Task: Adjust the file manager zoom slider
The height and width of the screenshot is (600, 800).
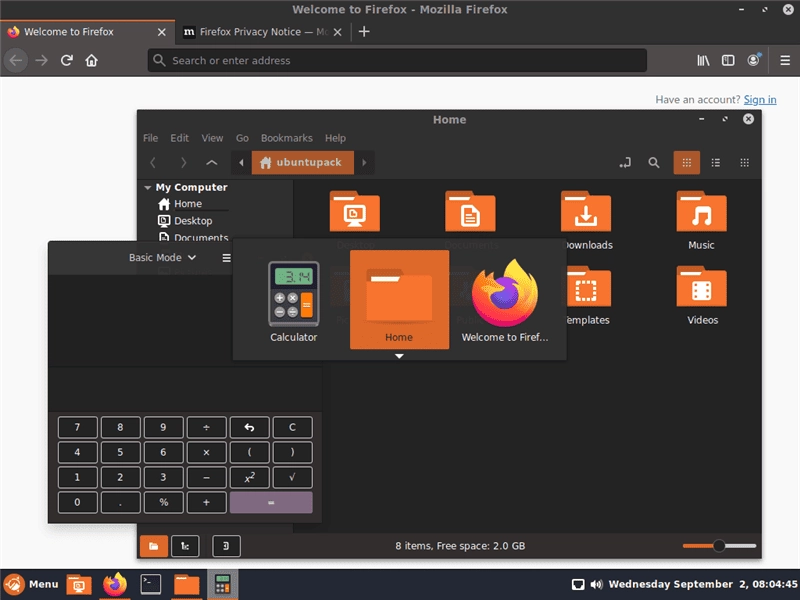Action: pos(719,546)
